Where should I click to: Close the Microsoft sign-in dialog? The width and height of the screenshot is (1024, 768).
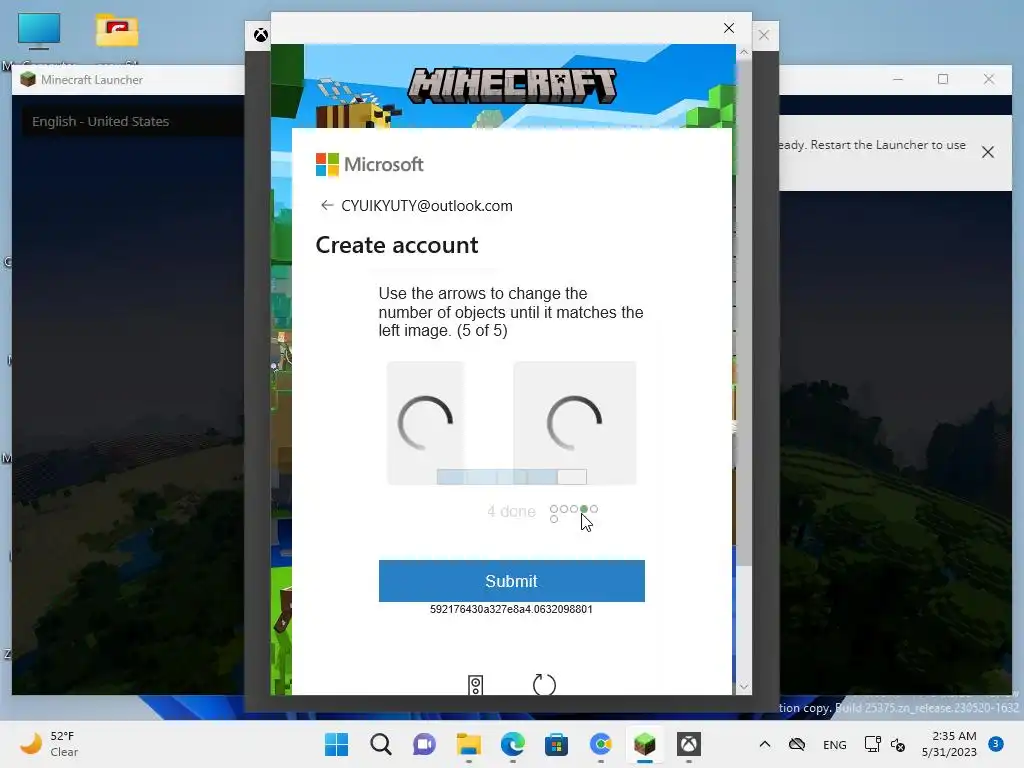(x=729, y=28)
